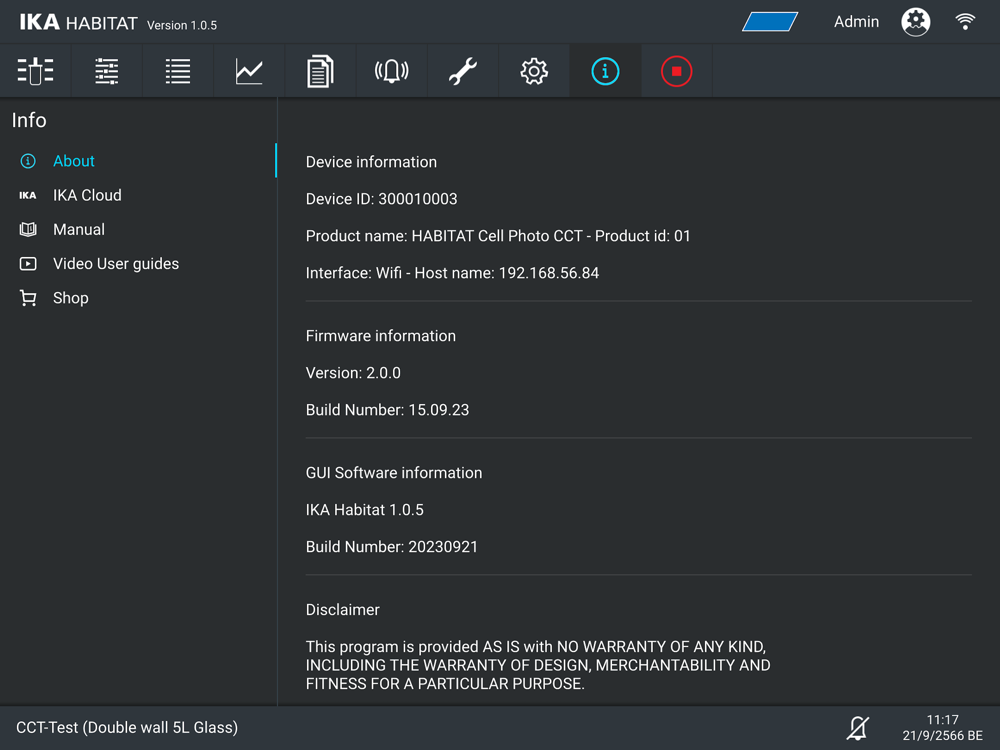Click the Build Number: 20230921 text
1000x750 pixels.
point(392,547)
